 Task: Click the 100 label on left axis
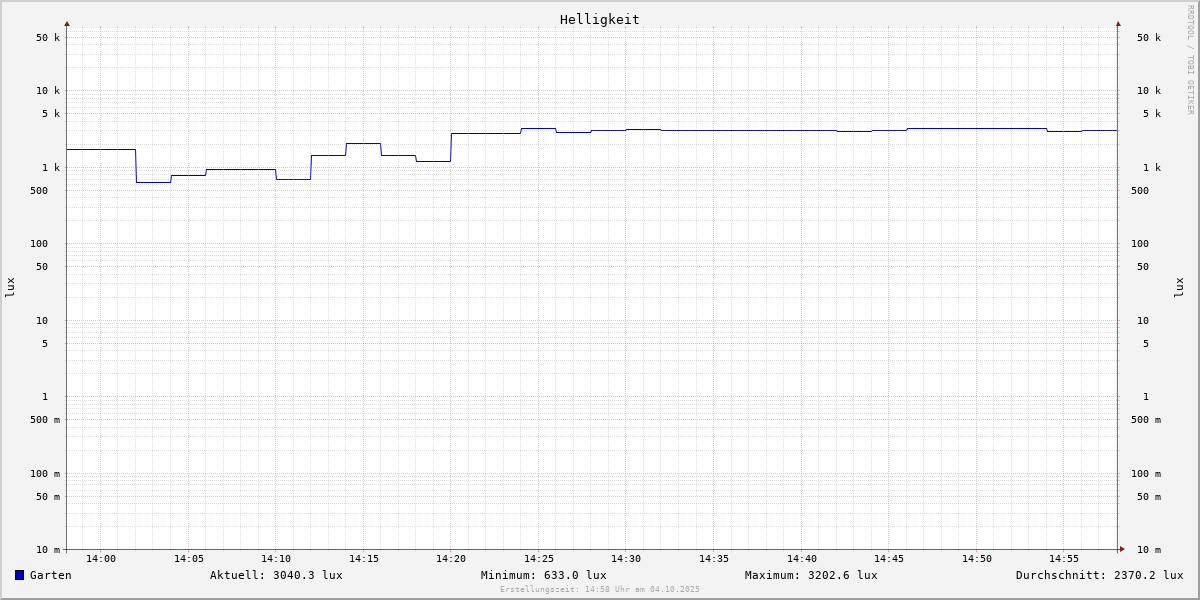tap(39, 244)
